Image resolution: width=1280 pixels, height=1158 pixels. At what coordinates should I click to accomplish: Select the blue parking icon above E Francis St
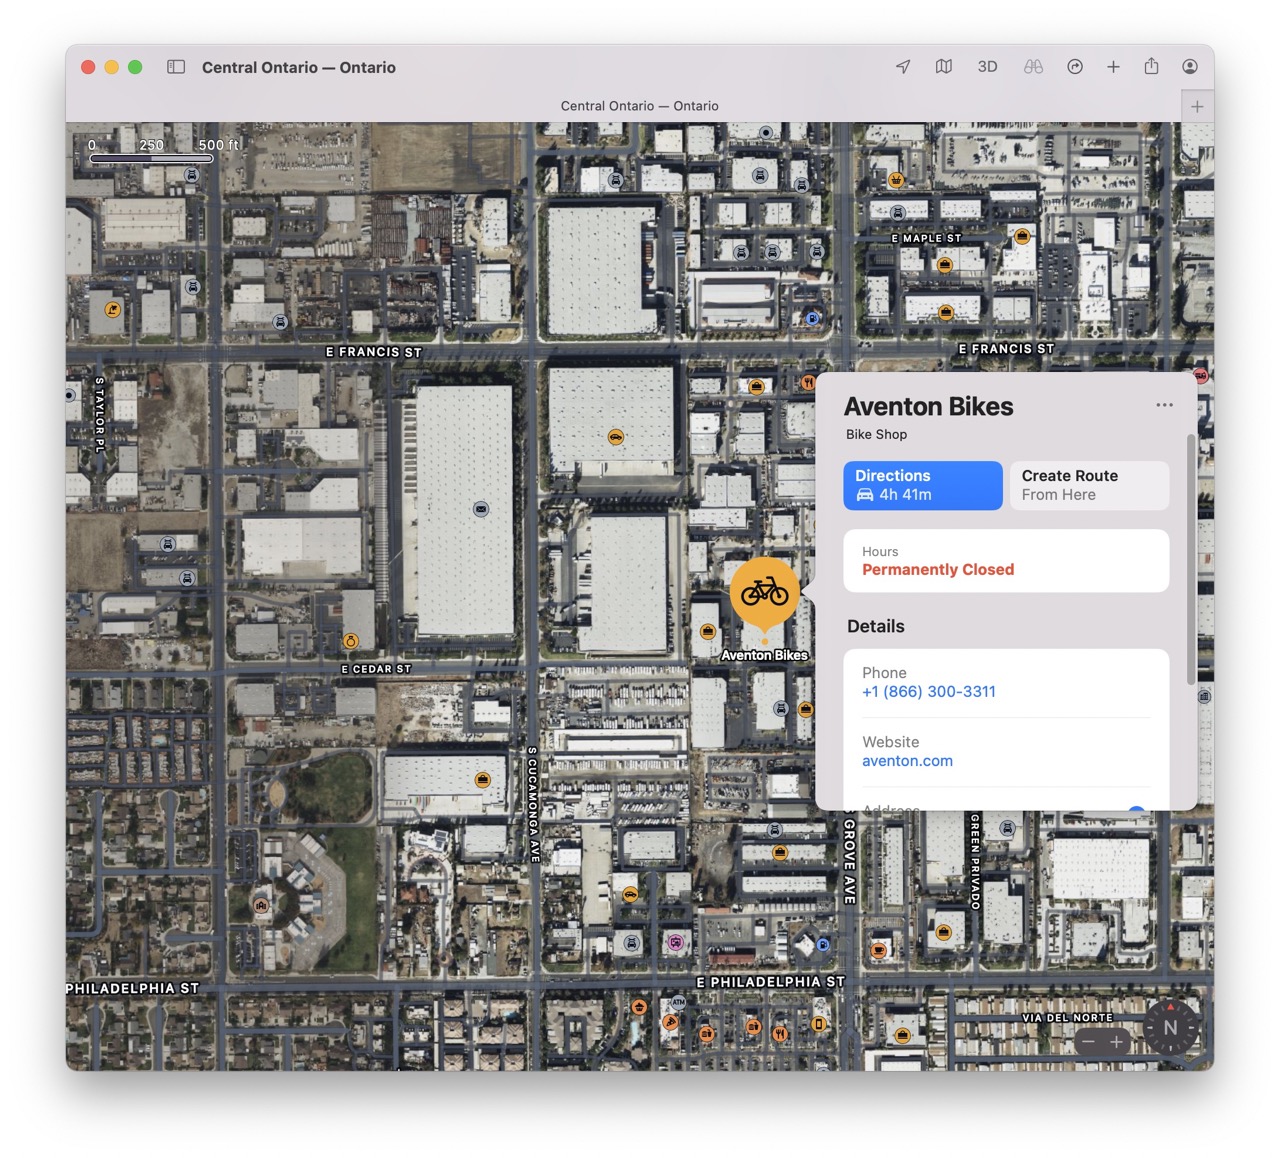[812, 319]
